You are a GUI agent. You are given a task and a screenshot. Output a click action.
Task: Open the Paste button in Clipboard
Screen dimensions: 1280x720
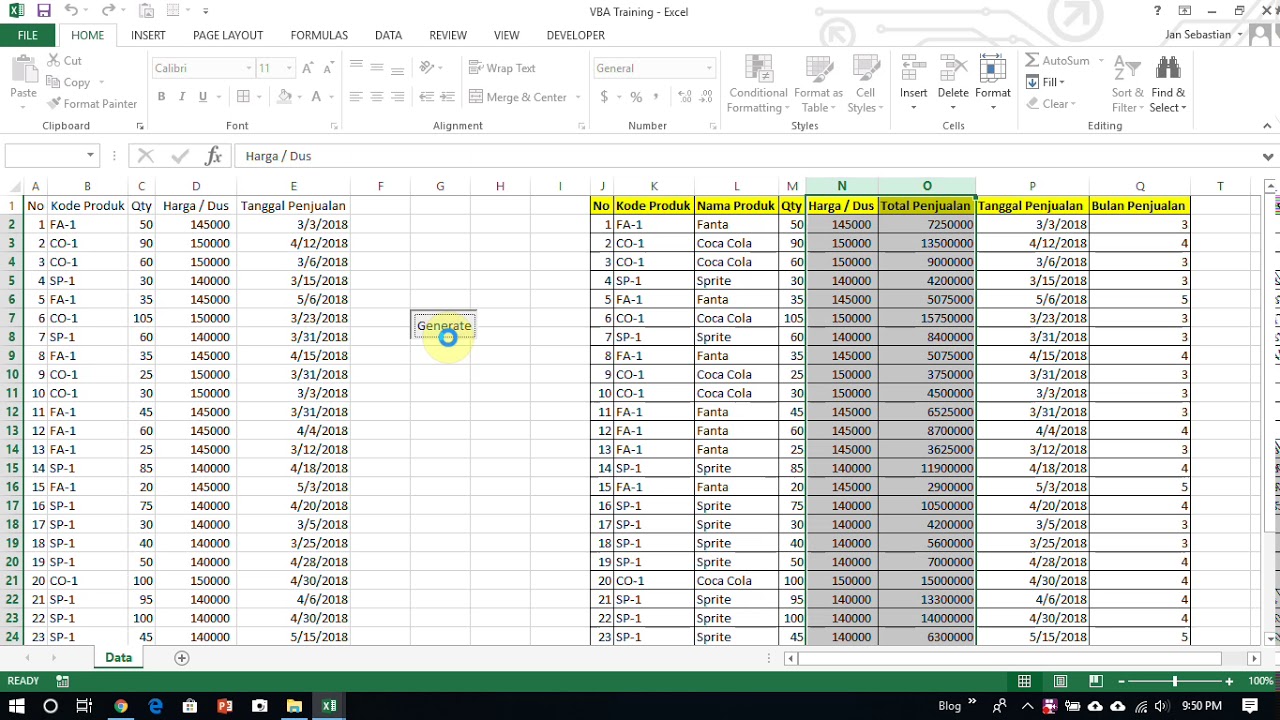[x=23, y=81]
